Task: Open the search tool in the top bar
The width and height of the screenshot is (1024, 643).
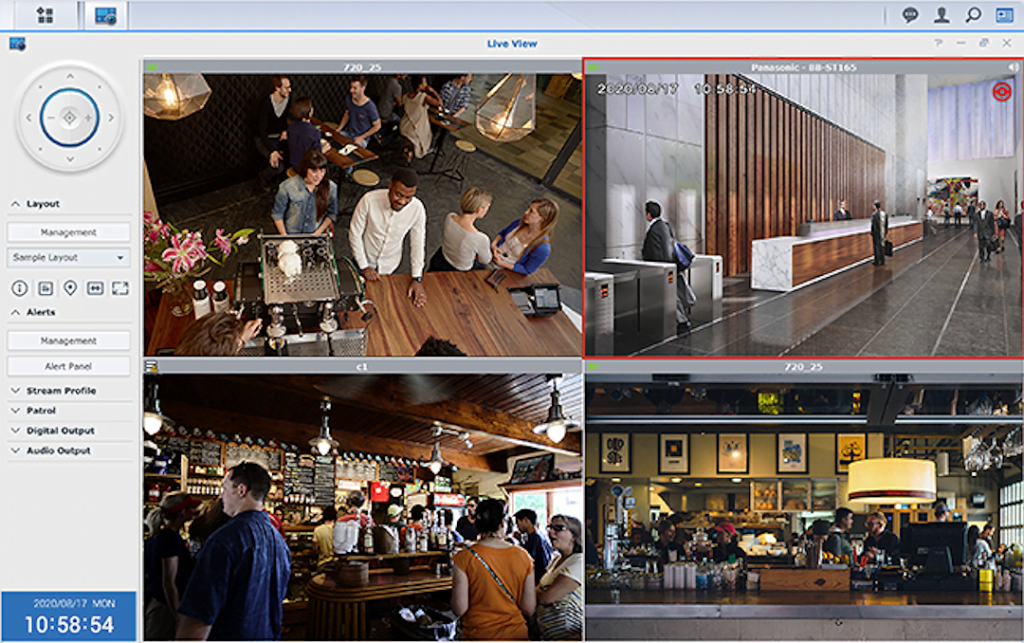Action: pyautogui.click(x=972, y=15)
